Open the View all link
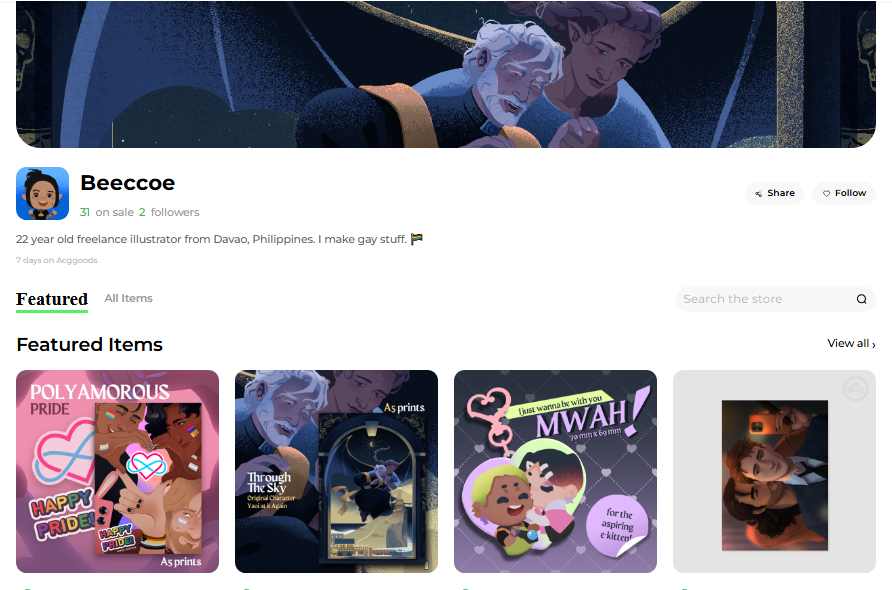892x590 pixels. tap(851, 344)
